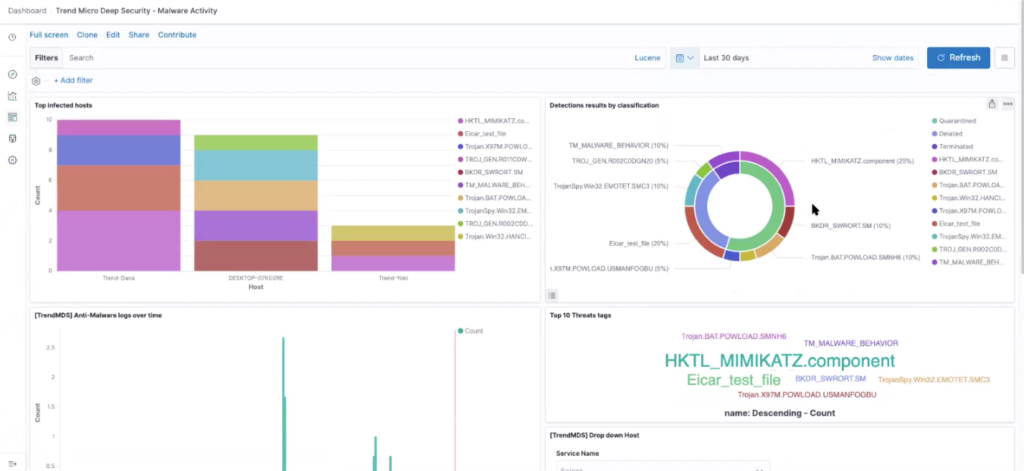The height and width of the screenshot is (471, 1024).
Task: Click the Add filter link
Action: (73, 81)
